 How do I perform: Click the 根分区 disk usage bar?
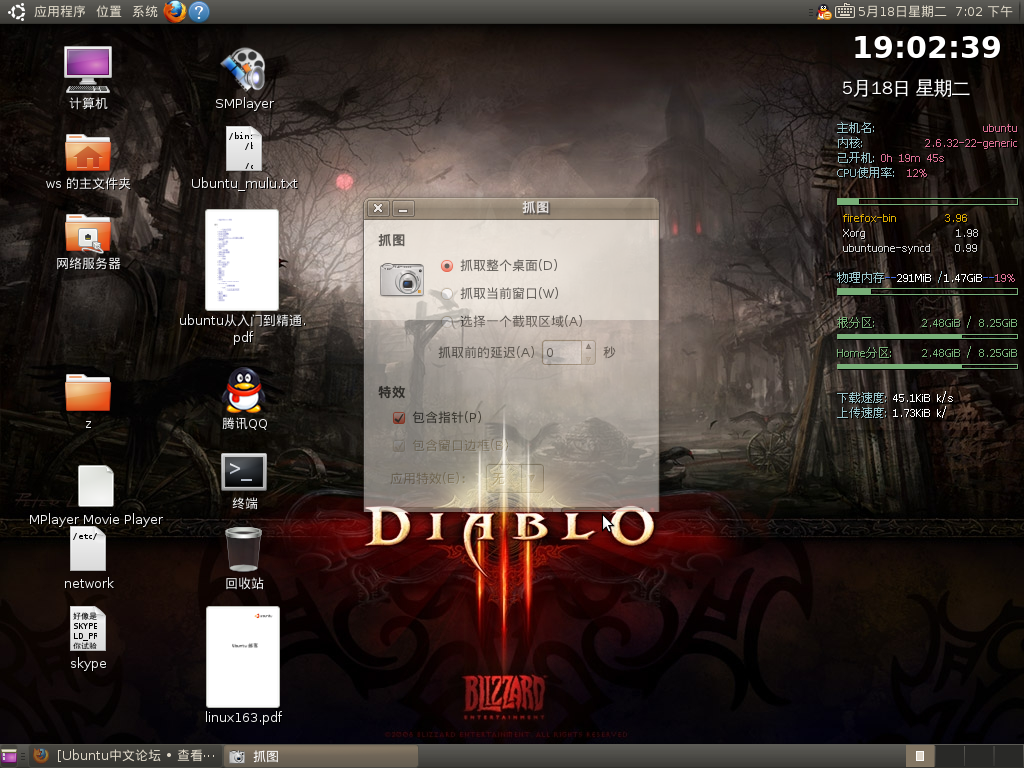927,337
